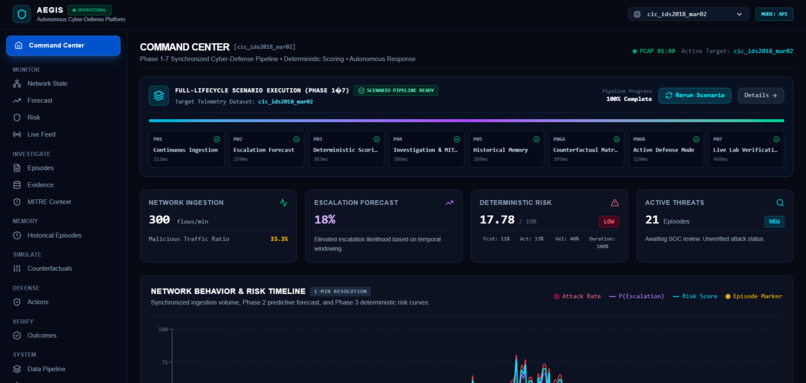Click the LOW risk badge
Screen dimensions: 806x383
coord(609,222)
